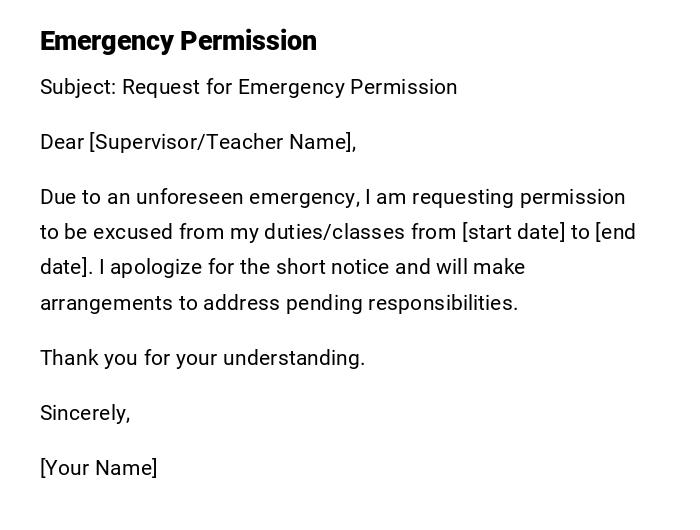
Task: Click the word "Dear" in the salutation
Action: point(61,142)
